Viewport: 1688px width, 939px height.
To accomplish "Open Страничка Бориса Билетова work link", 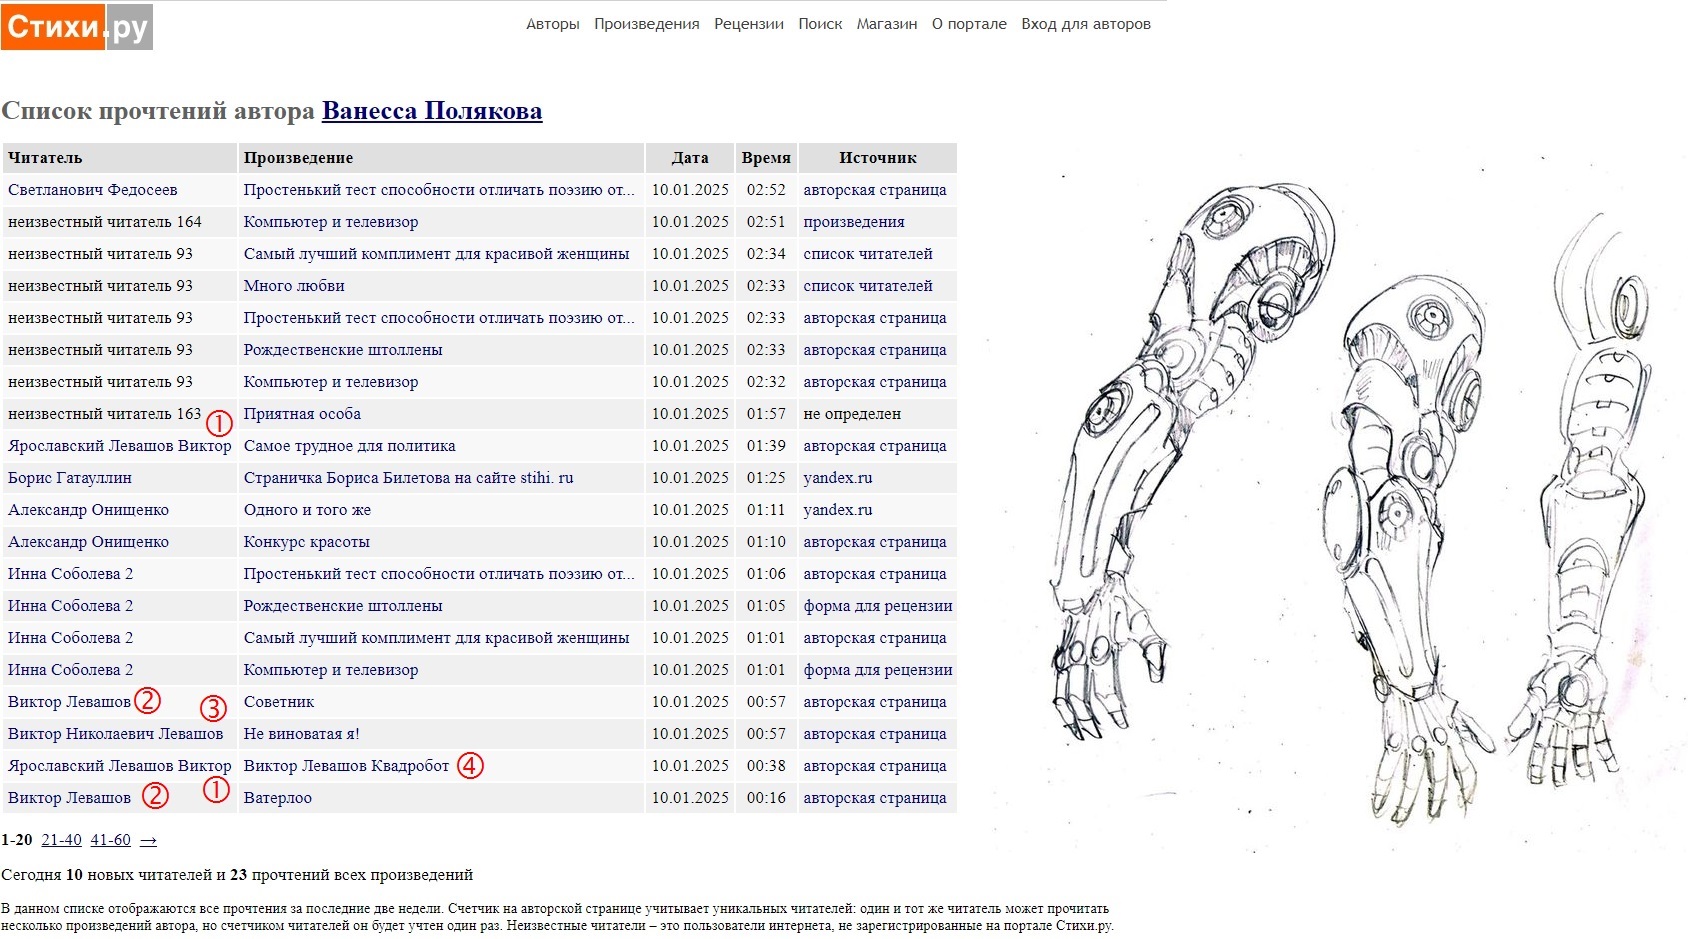I will (408, 478).
